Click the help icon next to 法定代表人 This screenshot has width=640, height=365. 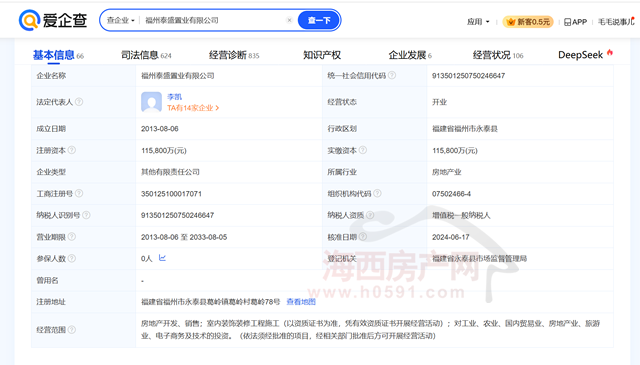pyautogui.click(x=79, y=102)
